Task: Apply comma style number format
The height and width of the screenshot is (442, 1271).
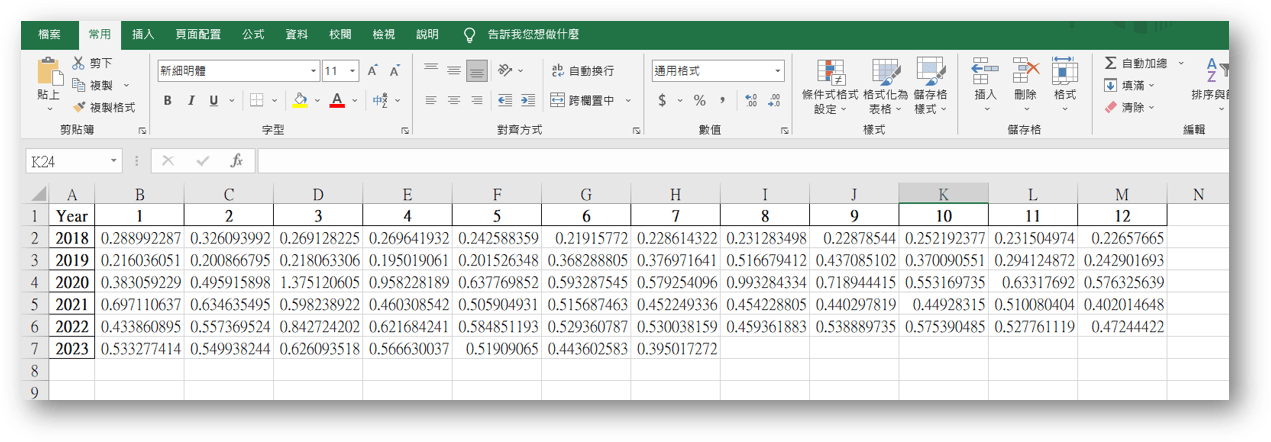Action: coord(722,100)
